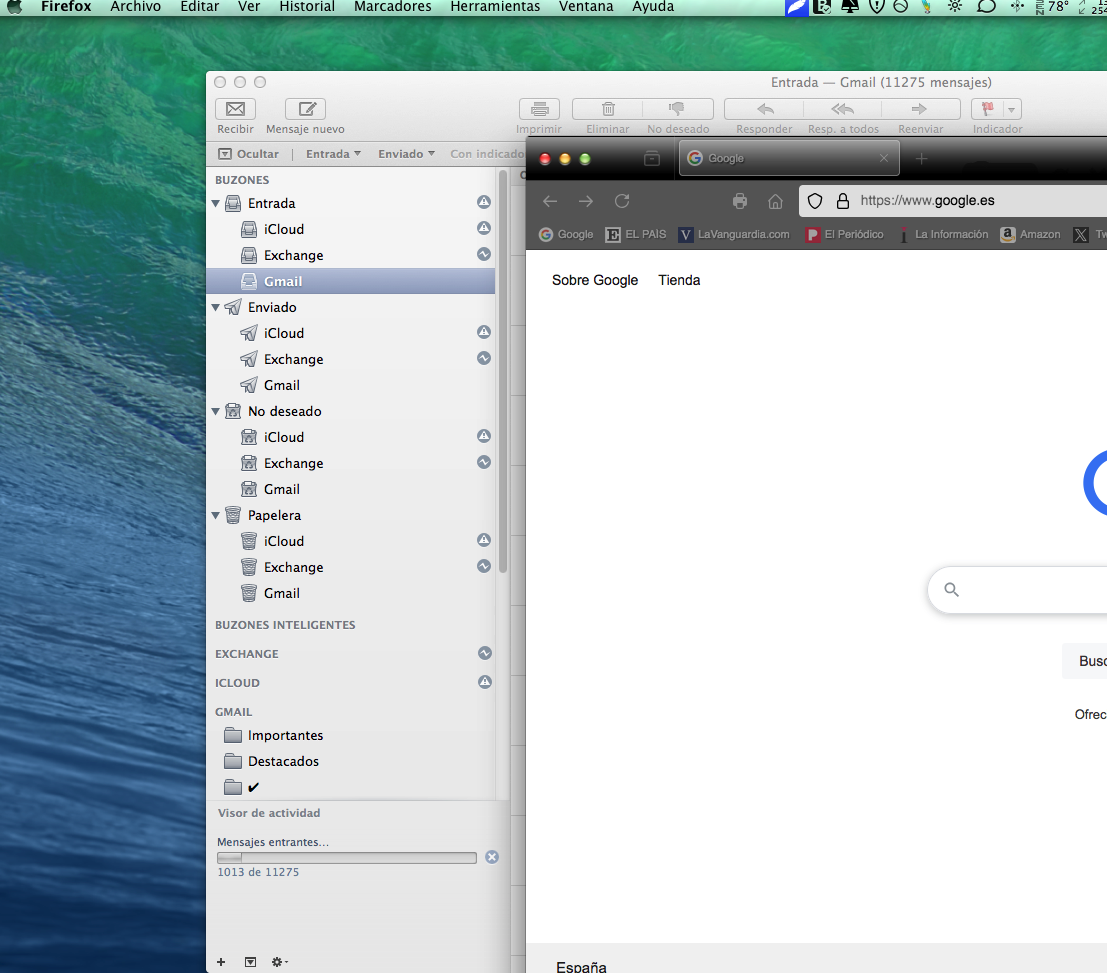
Task: Open the Herramientas menu in Firefox
Action: [494, 7]
